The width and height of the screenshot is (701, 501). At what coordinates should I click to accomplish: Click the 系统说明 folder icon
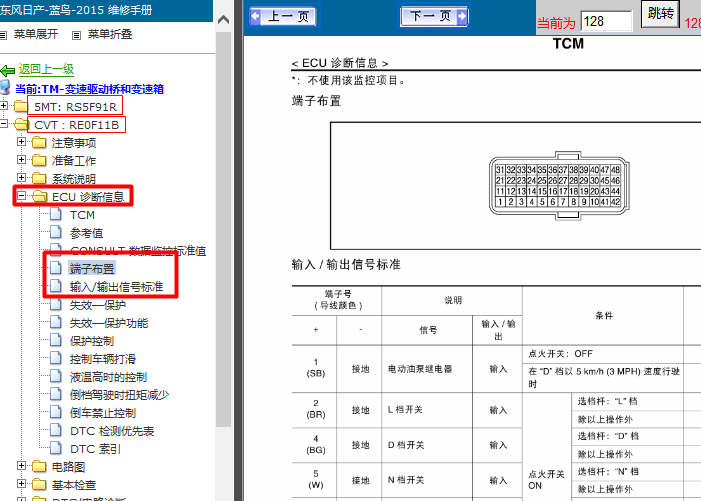(x=39, y=178)
